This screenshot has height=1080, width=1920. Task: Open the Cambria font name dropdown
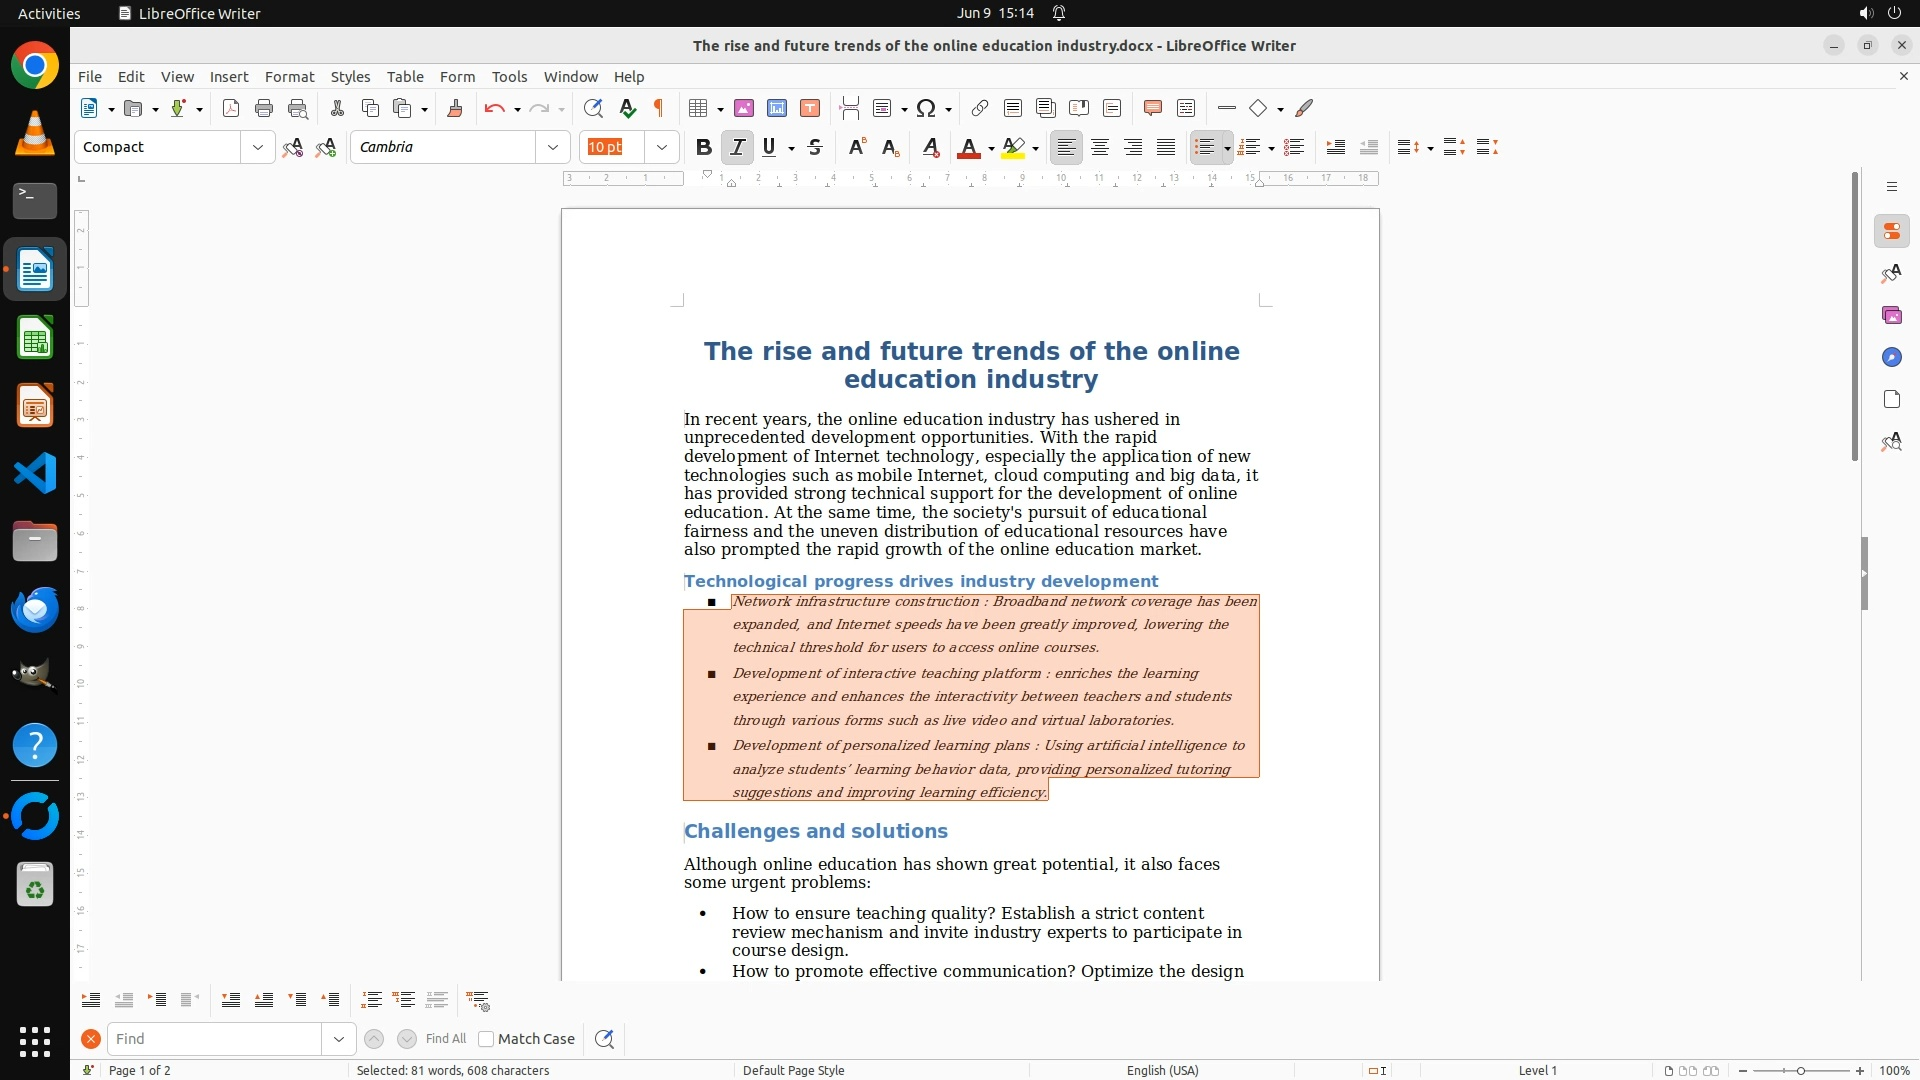552,147
